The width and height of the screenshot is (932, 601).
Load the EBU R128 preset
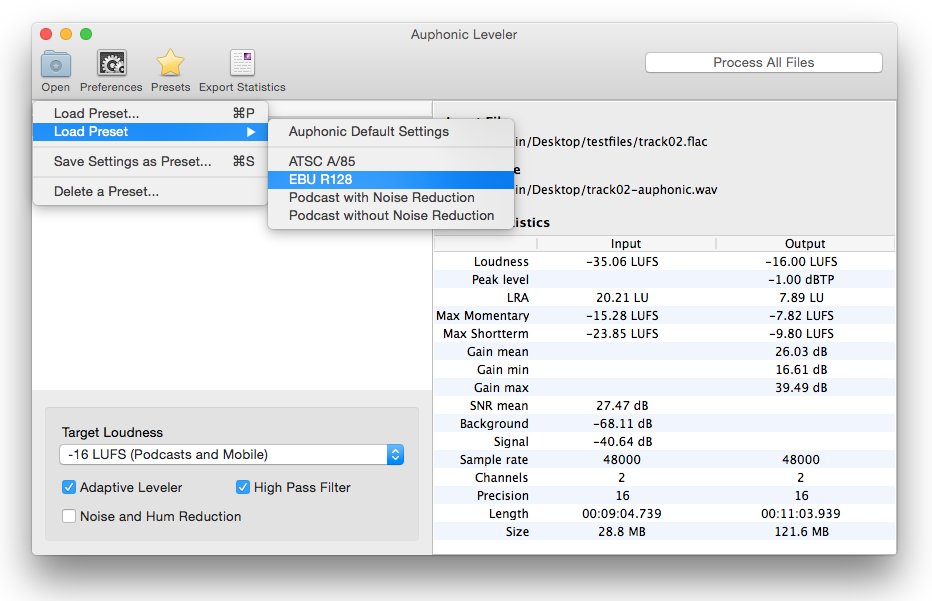click(x=391, y=179)
